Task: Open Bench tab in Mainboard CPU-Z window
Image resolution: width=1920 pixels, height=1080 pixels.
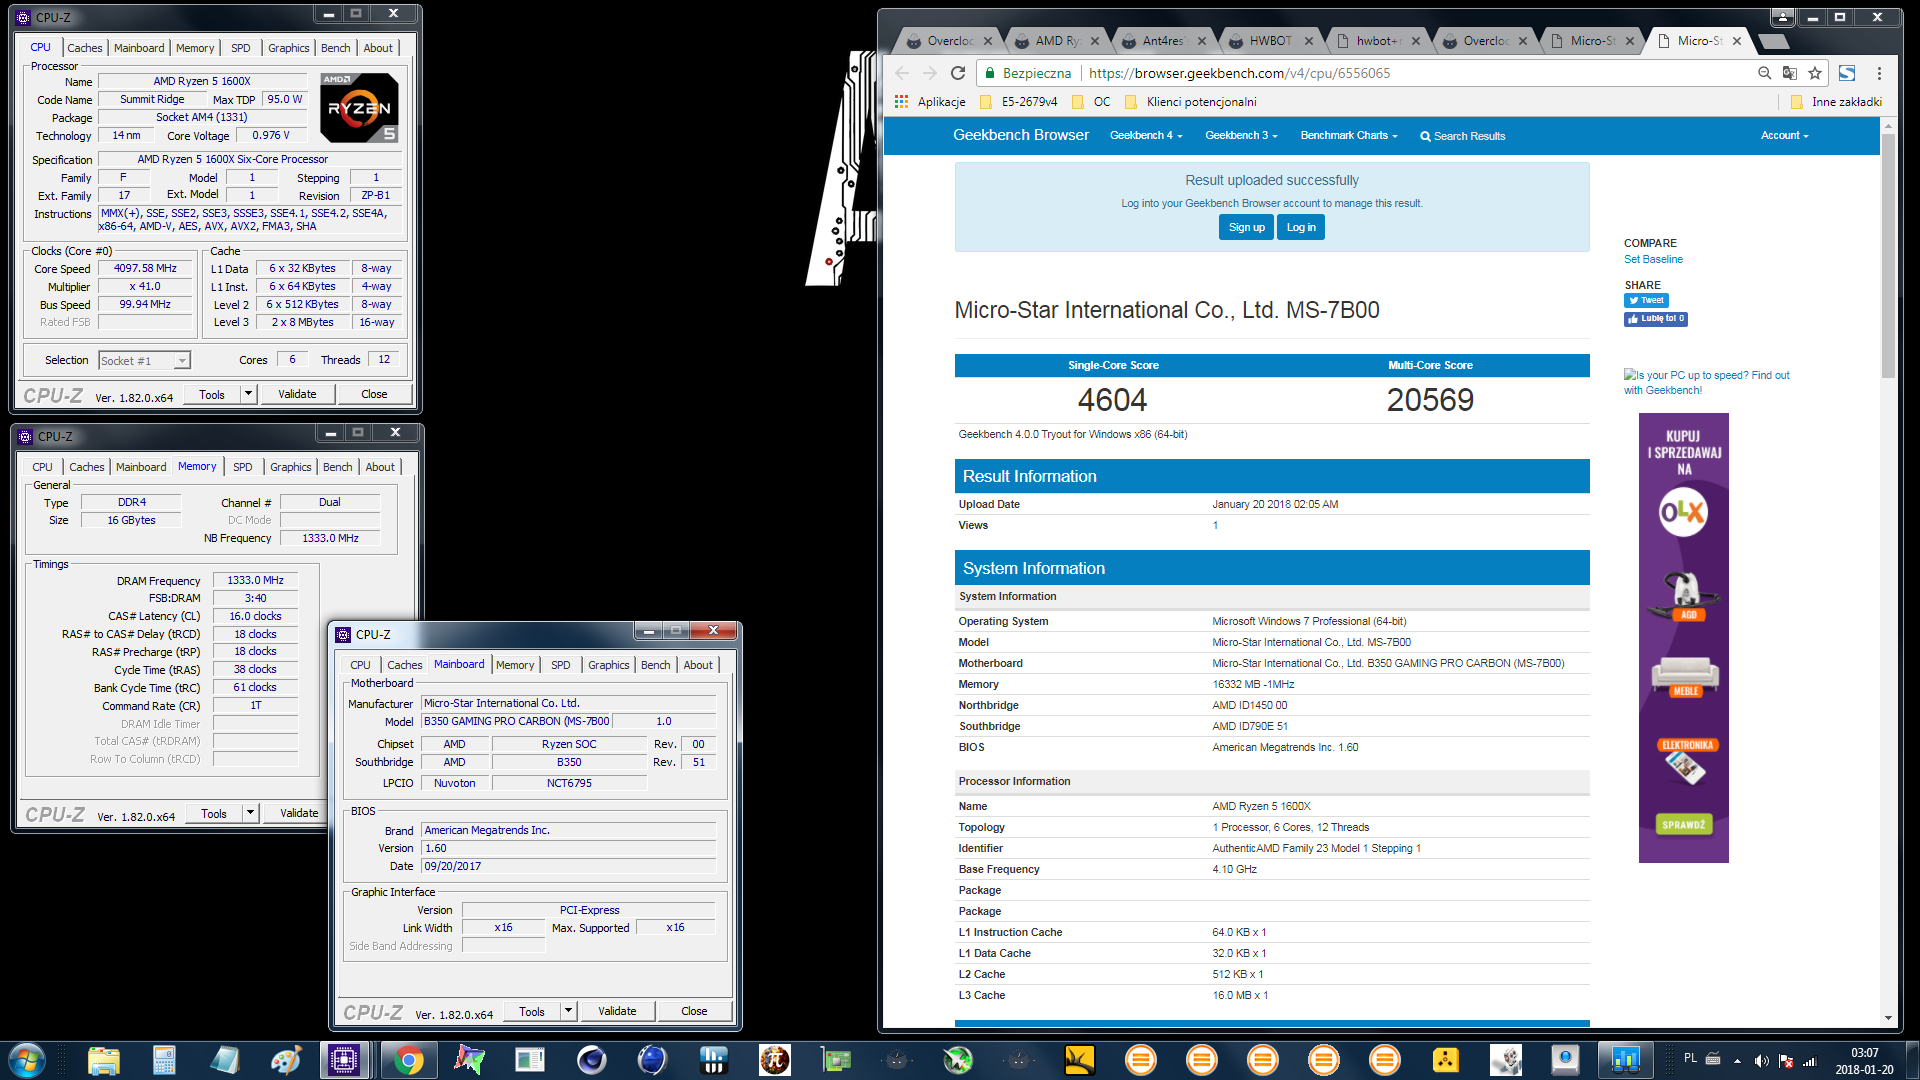Action: pos(656,665)
